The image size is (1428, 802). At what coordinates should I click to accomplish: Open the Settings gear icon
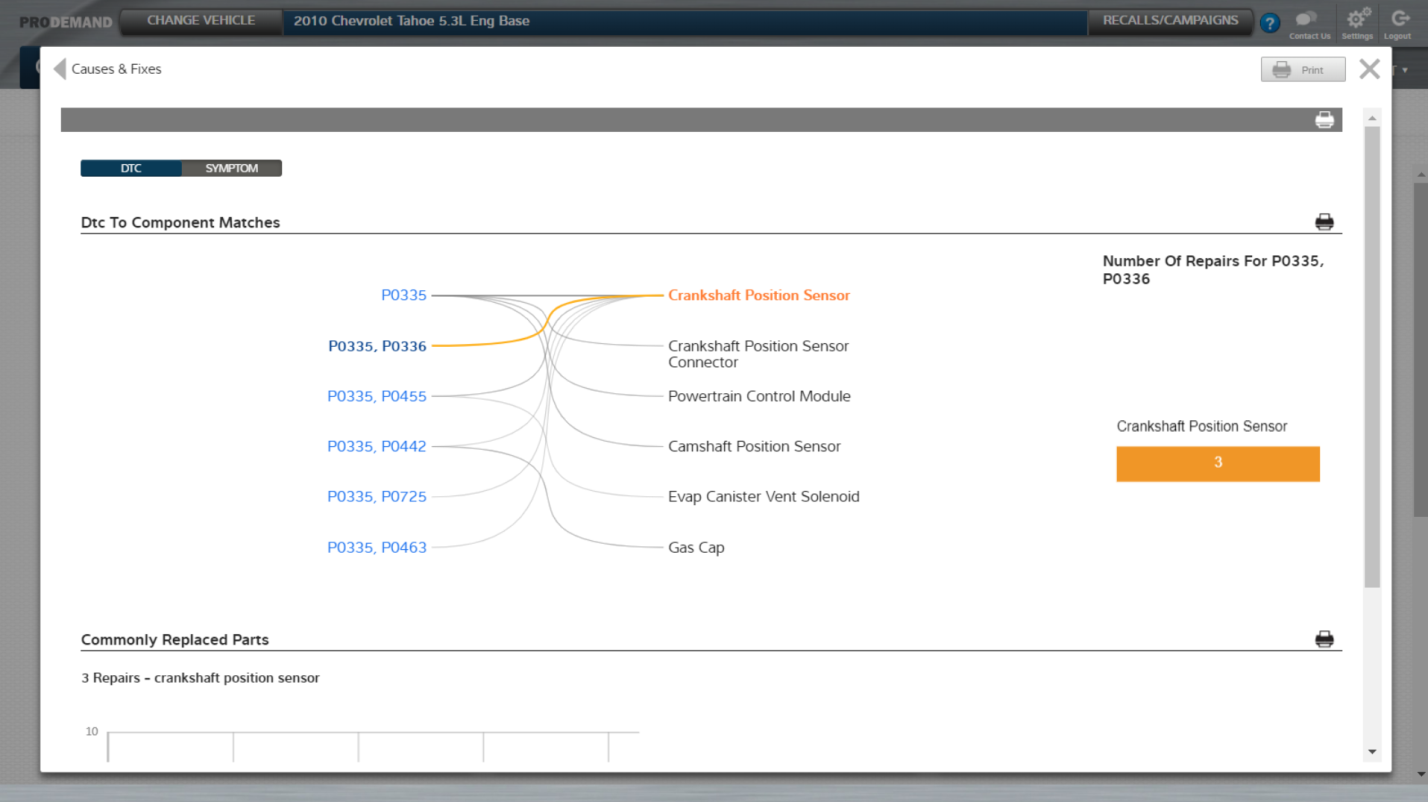[x=1357, y=23]
